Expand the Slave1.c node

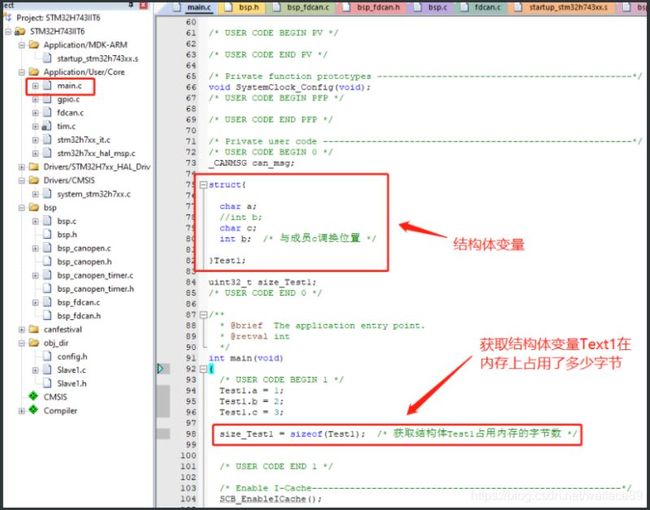tap(35, 370)
